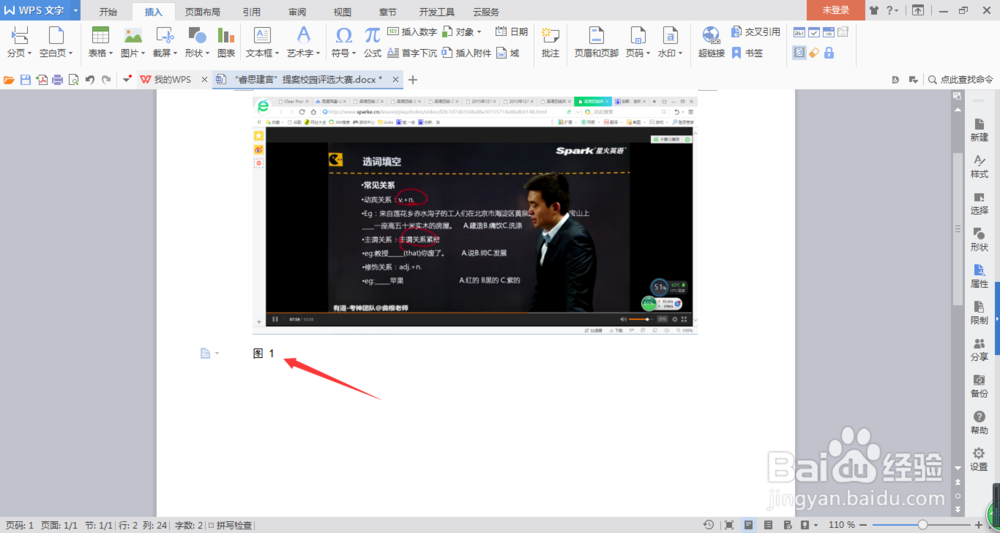The image size is (1000, 533).
Task: Switch to the 开始 tab
Action: [x=108, y=11]
